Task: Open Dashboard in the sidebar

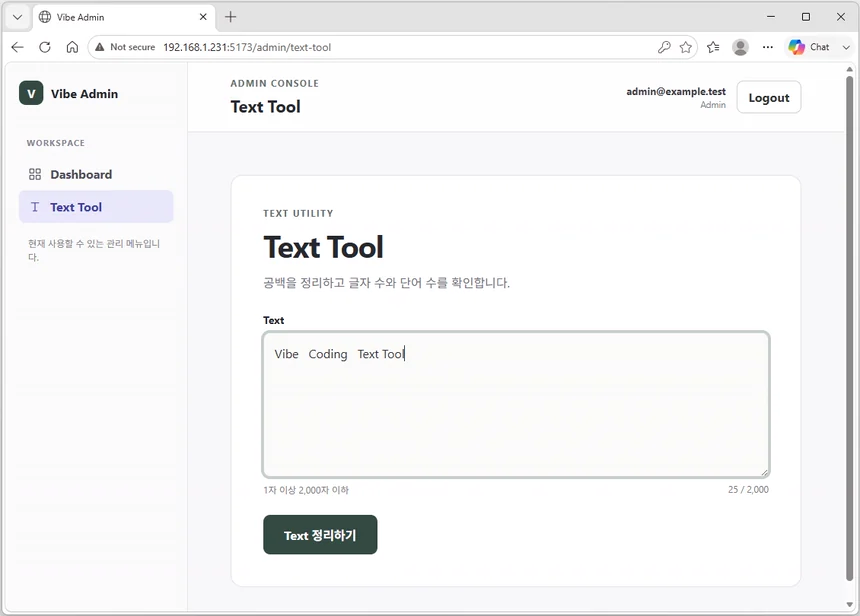Action: [96, 174]
